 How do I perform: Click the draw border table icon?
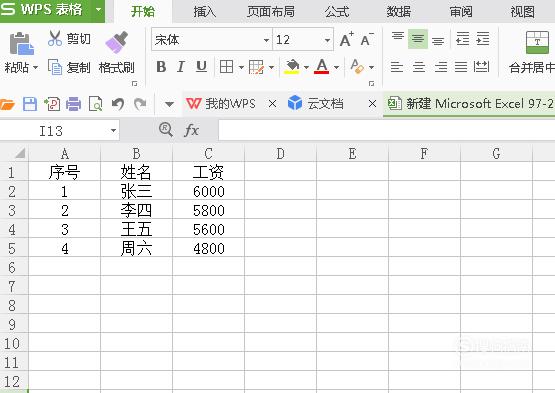pos(256,67)
